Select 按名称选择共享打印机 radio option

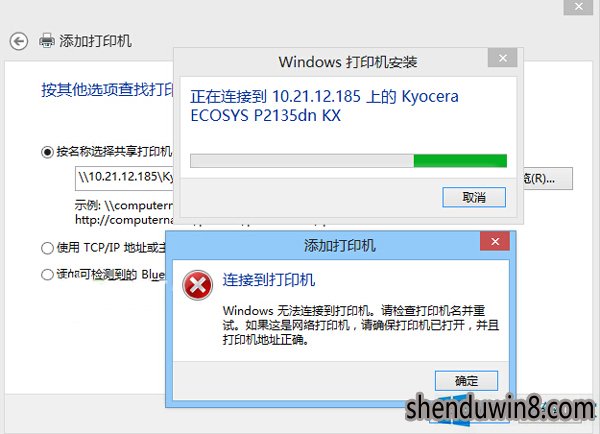pos(47,152)
